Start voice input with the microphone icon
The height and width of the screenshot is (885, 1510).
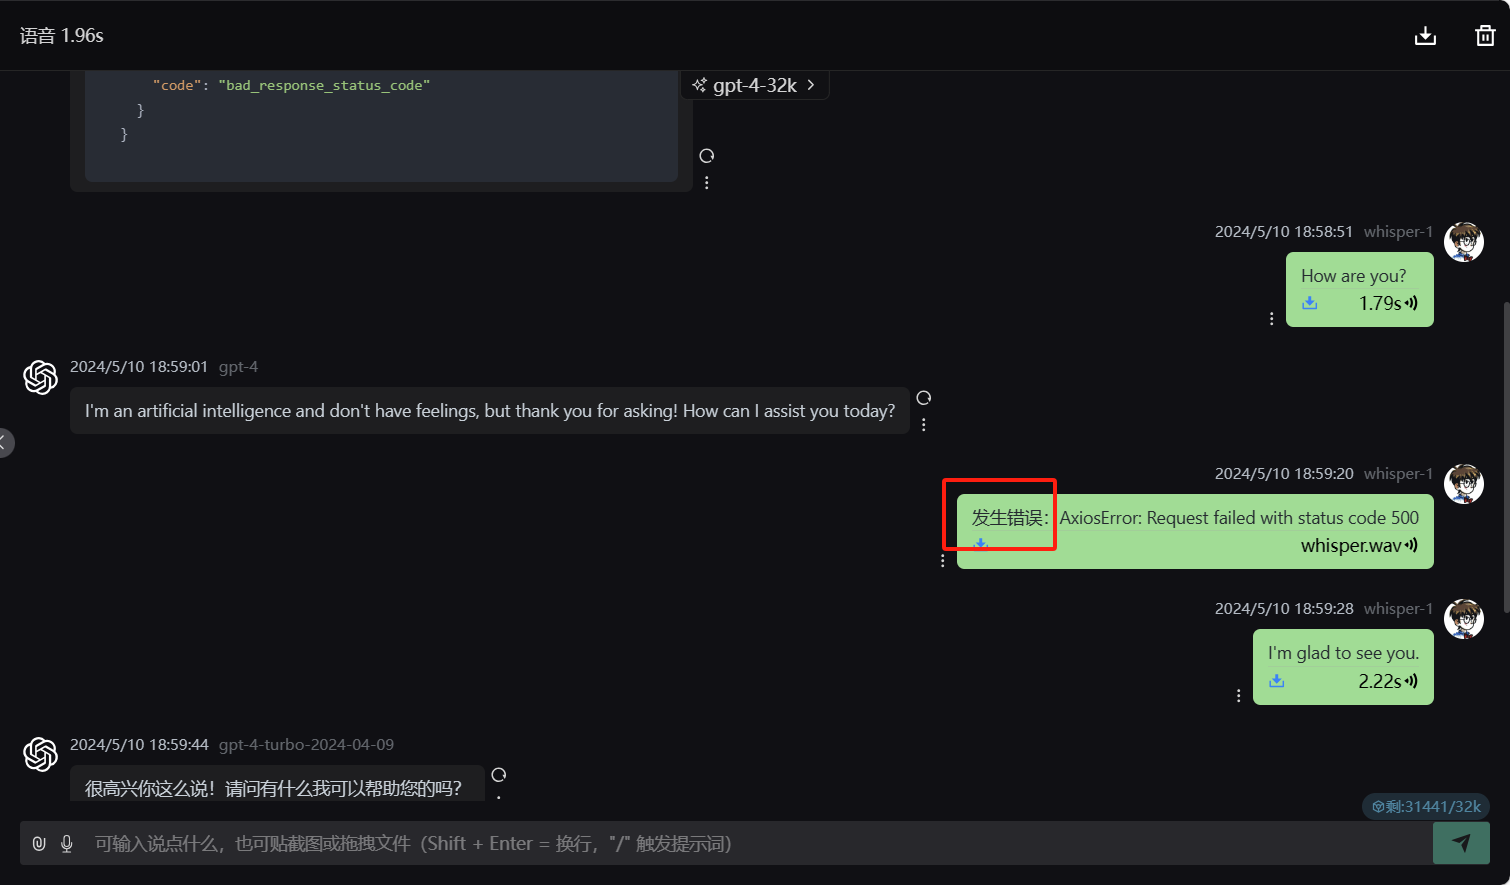coord(67,843)
